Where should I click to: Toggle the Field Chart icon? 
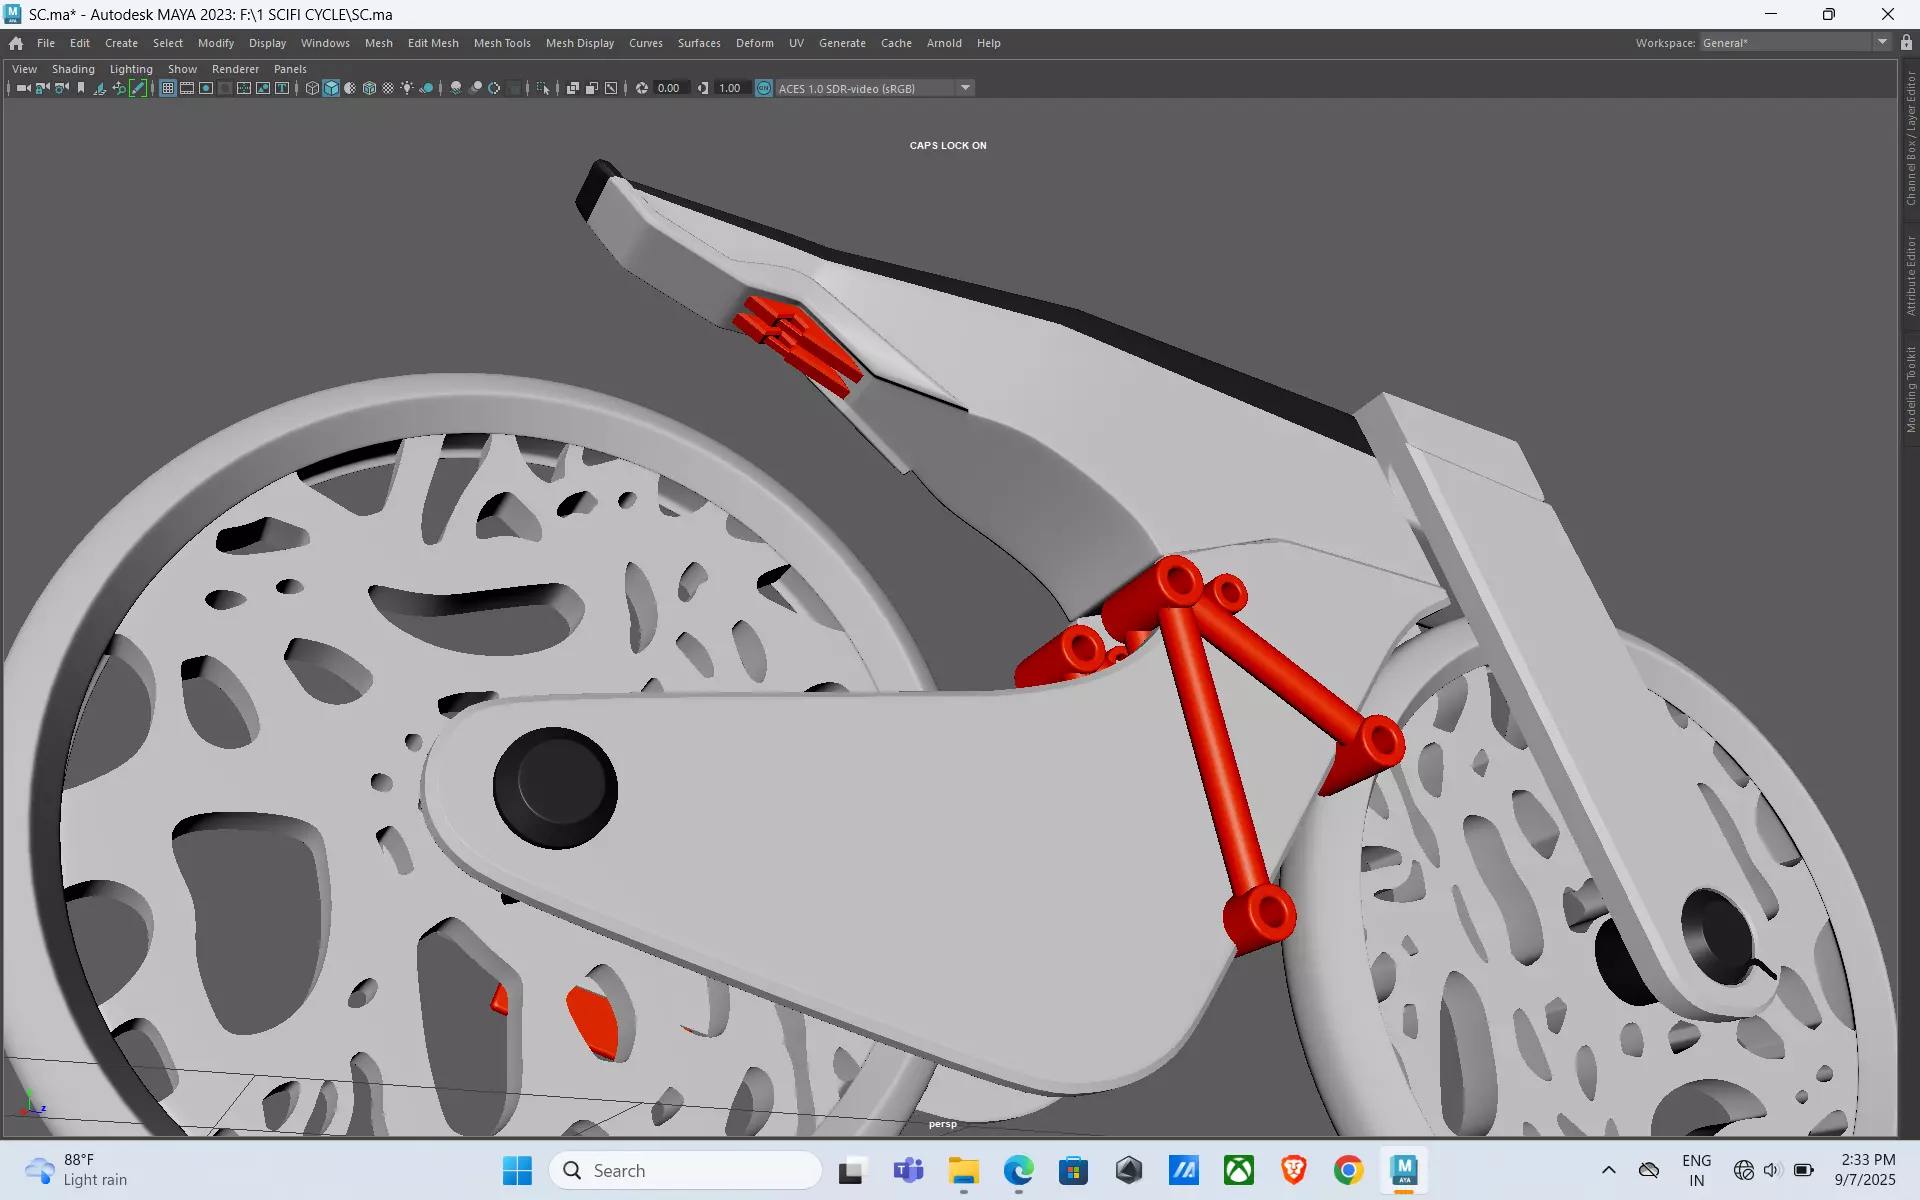(244, 88)
